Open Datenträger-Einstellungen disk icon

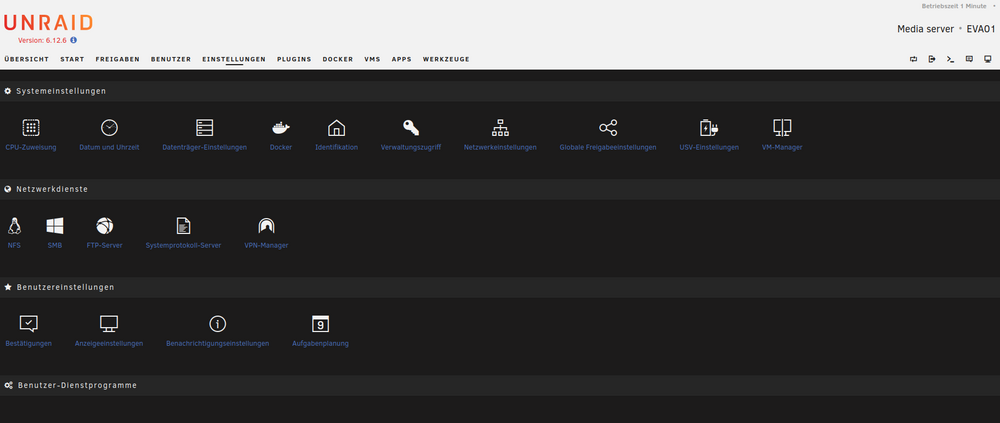pyautogui.click(x=205, y=128)
